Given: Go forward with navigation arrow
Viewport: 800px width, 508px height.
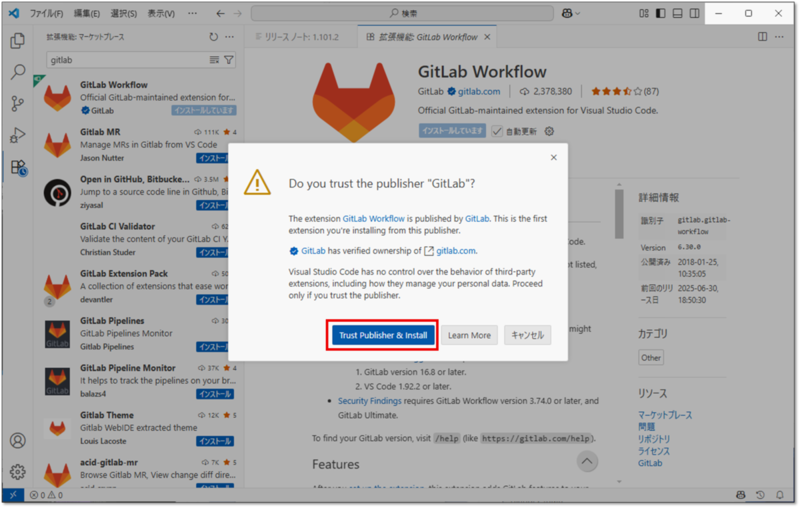Looking at the screenshot, I should (x=238, y=13).
